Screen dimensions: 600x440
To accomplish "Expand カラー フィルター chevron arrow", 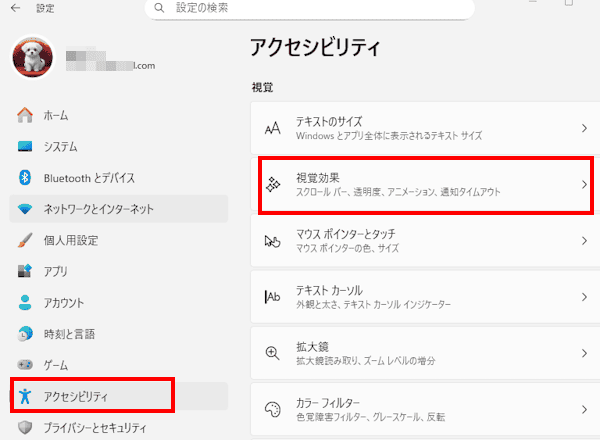I will (x=584, y=409).
